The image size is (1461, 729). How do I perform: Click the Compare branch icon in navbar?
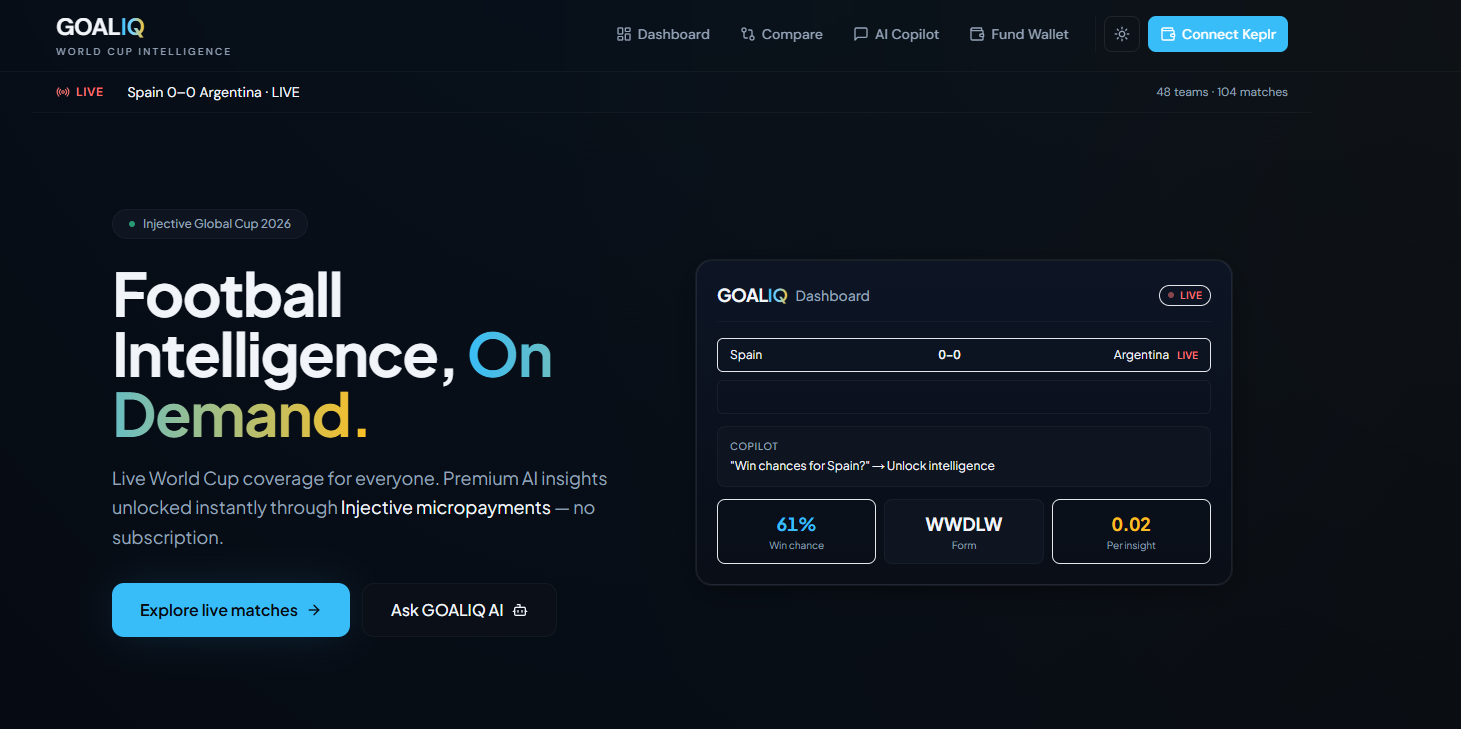coord(748,34)
